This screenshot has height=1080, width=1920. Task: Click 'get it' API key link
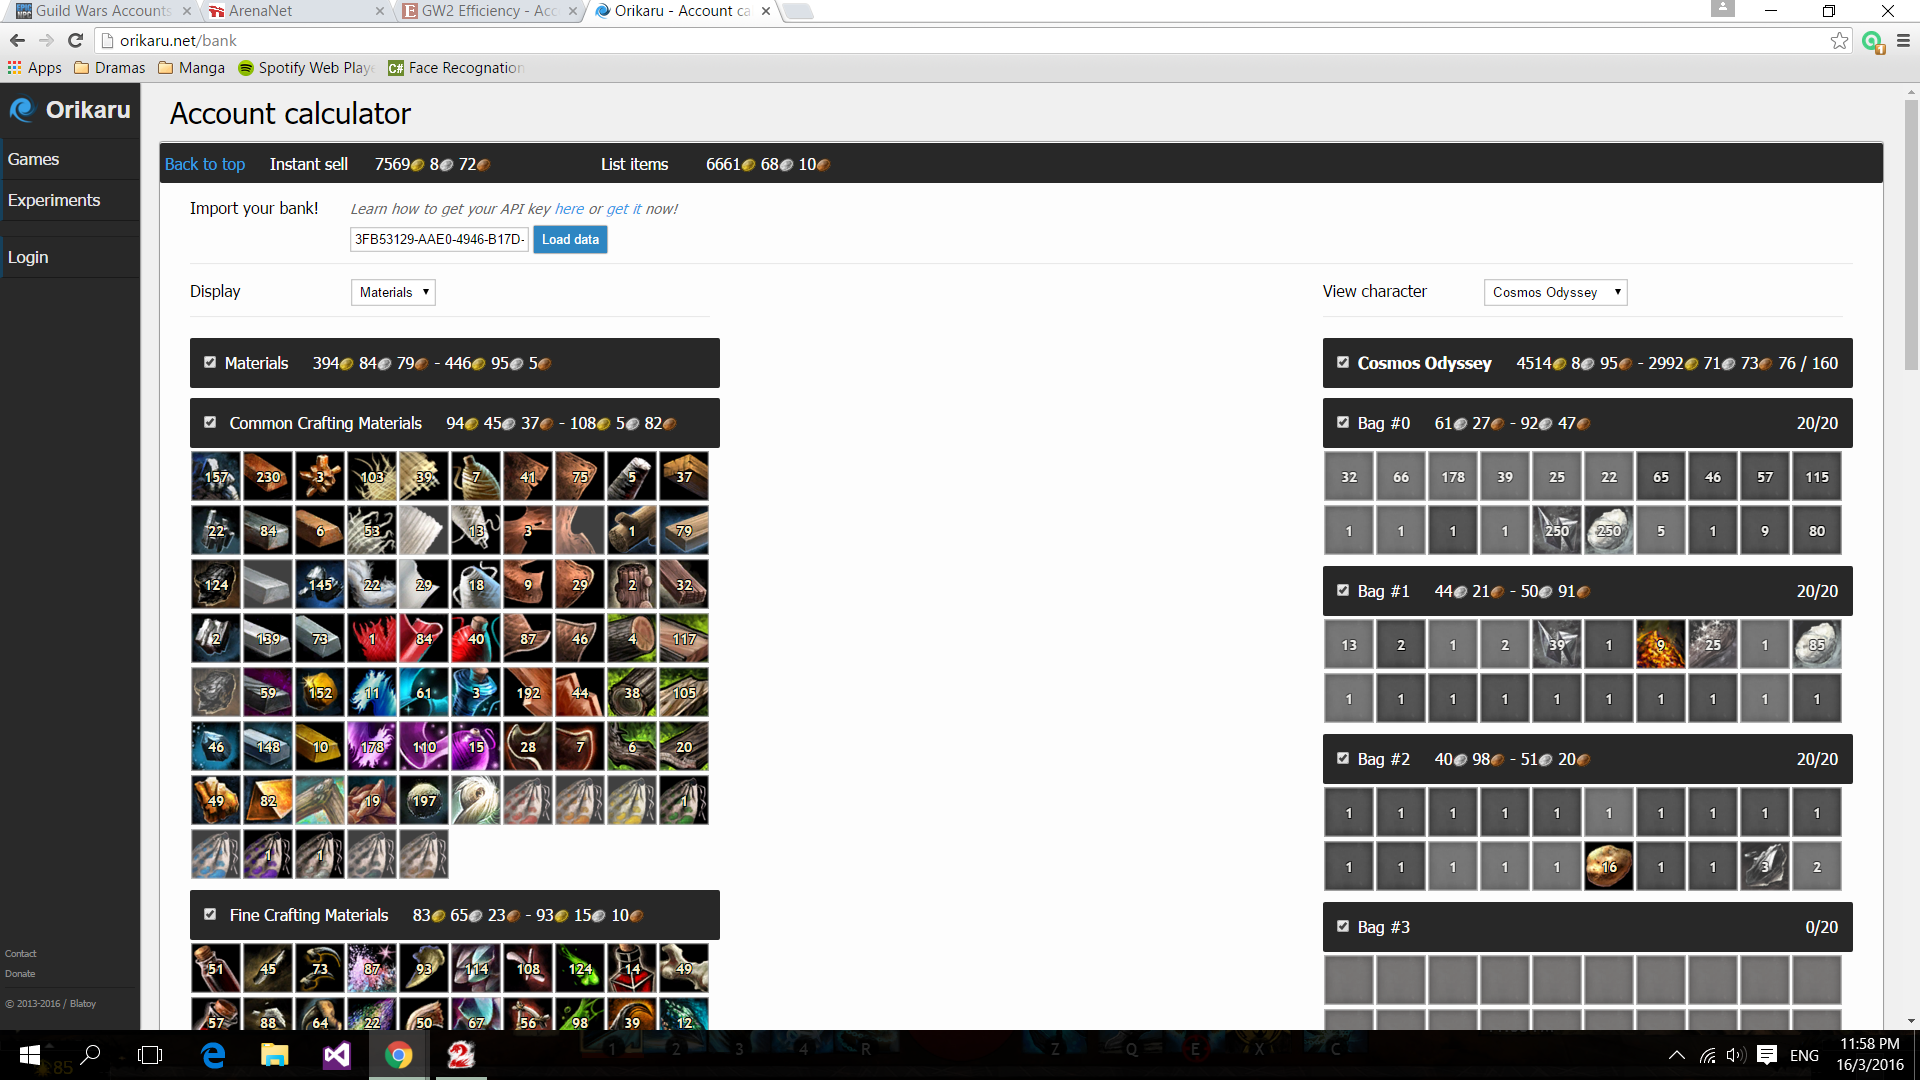pos(623,209)
